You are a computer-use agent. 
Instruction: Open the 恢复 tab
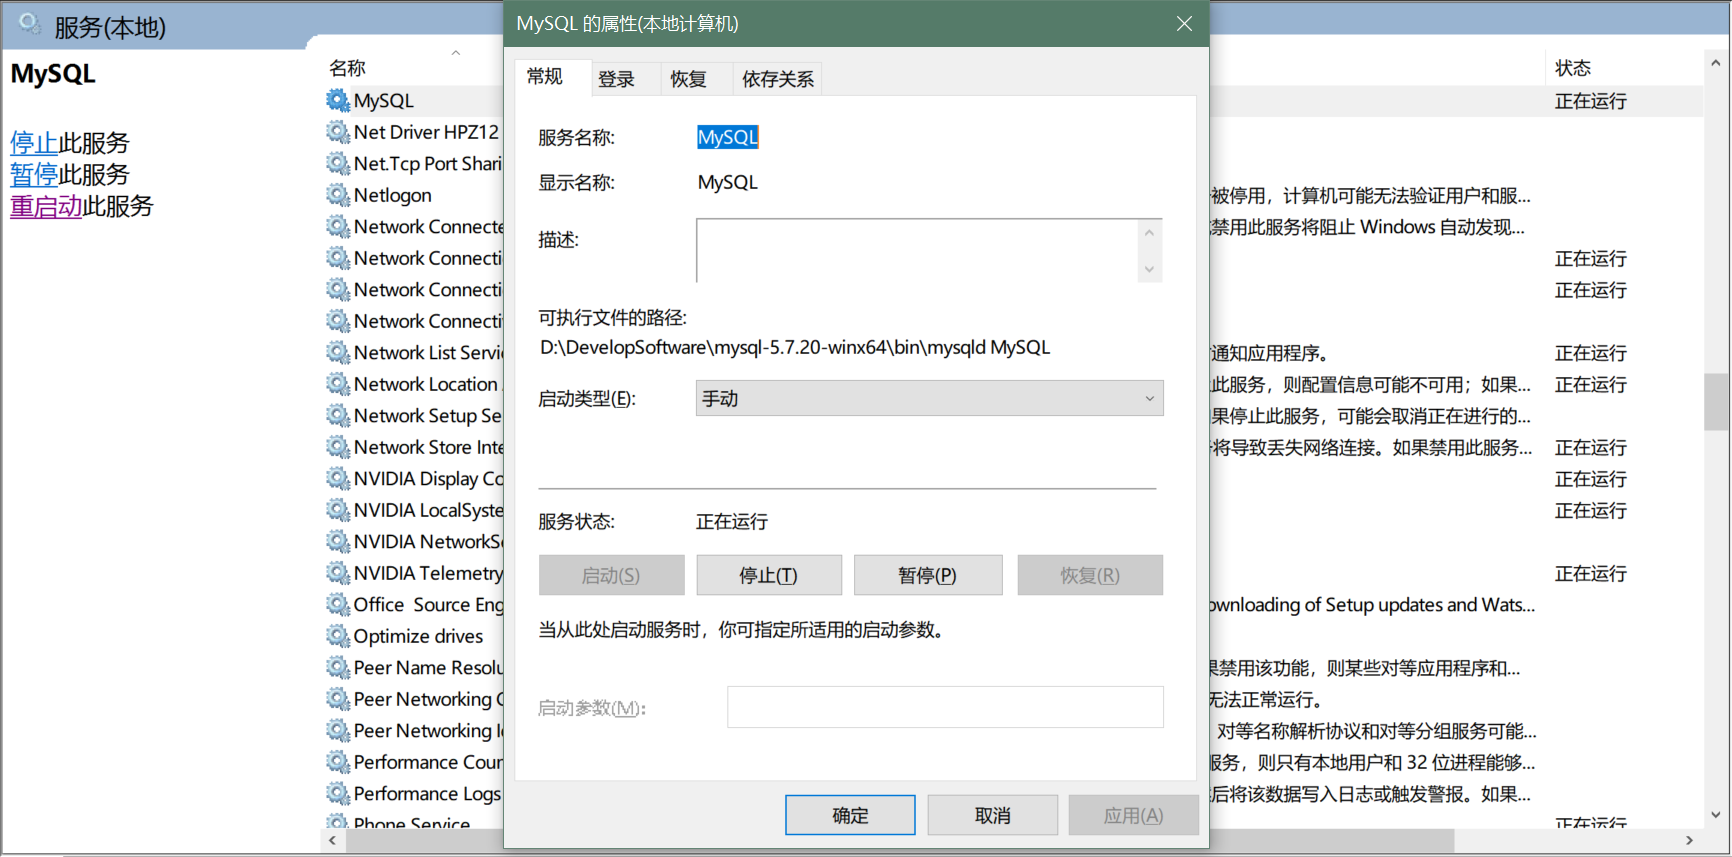click(x=688, y=79)
